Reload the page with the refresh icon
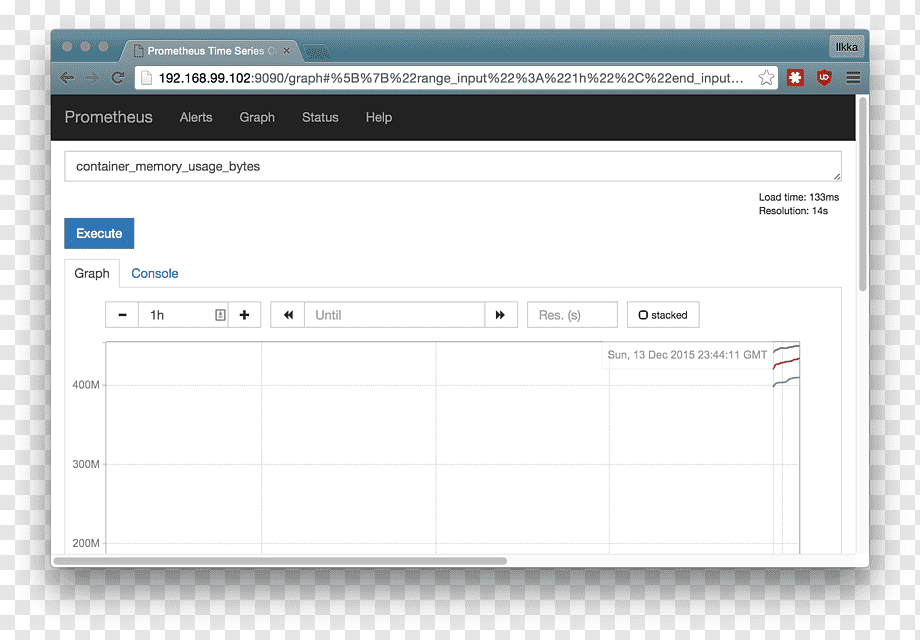920x640 pixels. (117, 77)
